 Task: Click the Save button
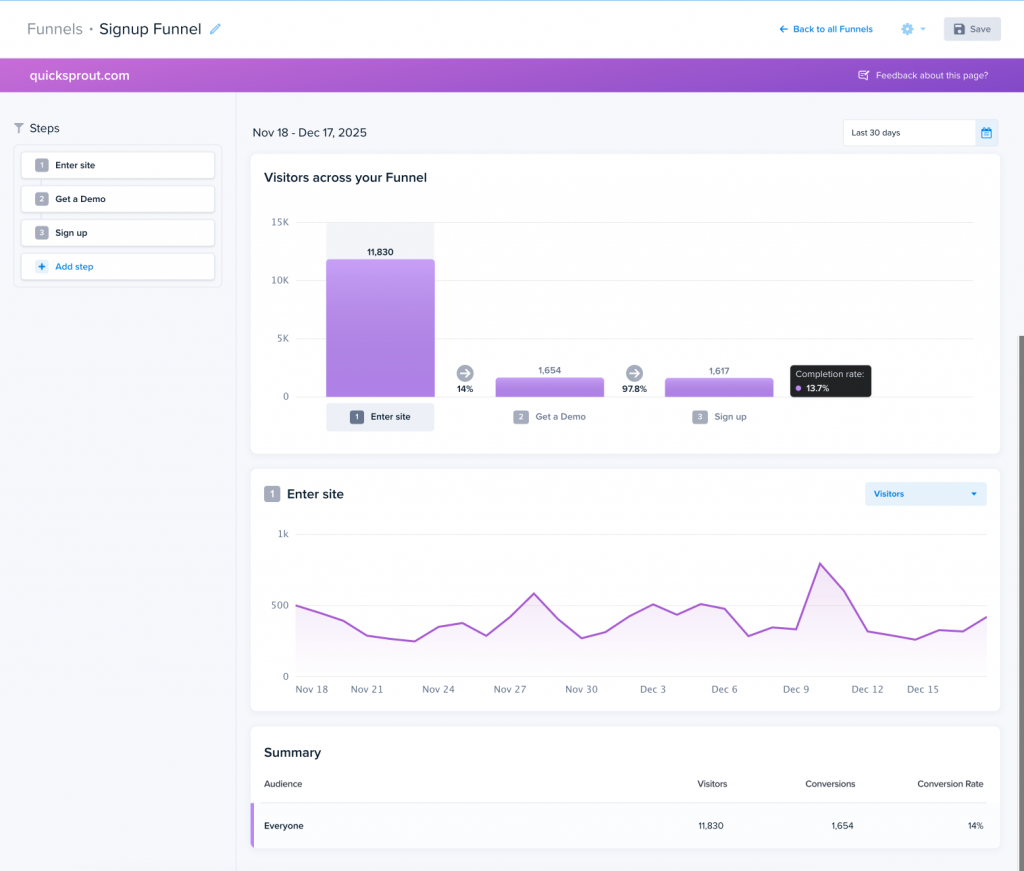coord(971,29)
